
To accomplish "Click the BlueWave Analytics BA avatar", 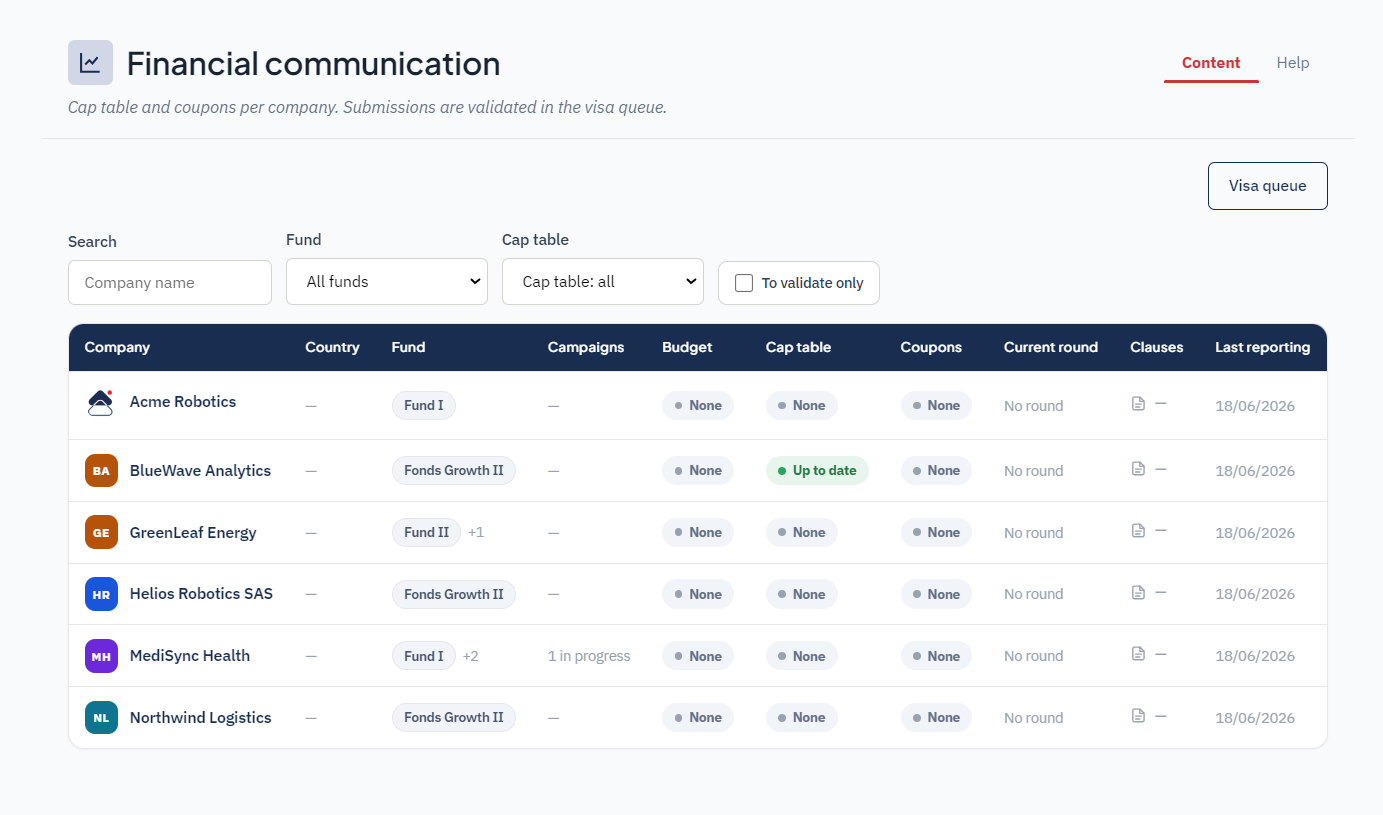I will click(101, 471).
